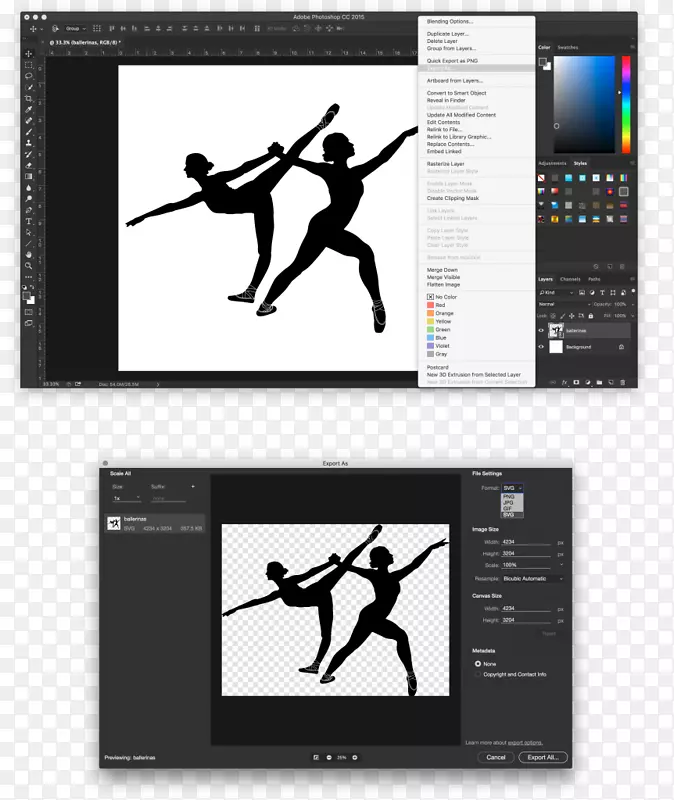
Task: Toggle the lock all padlock icon
Action: click(591, 316)
